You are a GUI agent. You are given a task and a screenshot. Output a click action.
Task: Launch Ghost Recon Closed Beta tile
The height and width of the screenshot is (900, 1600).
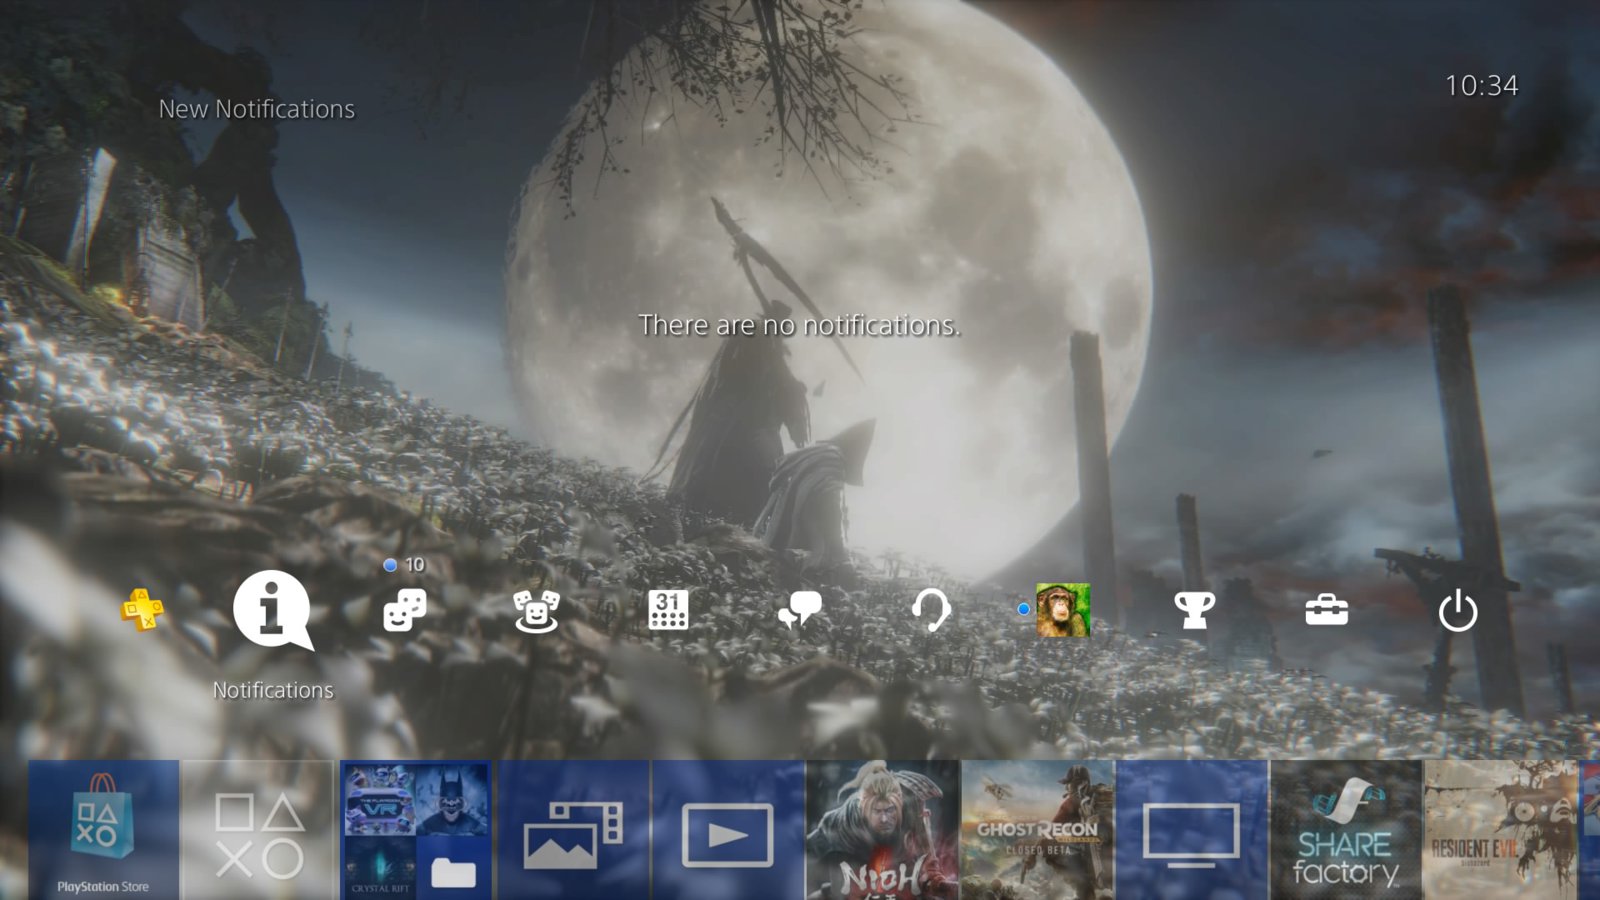1038,830
